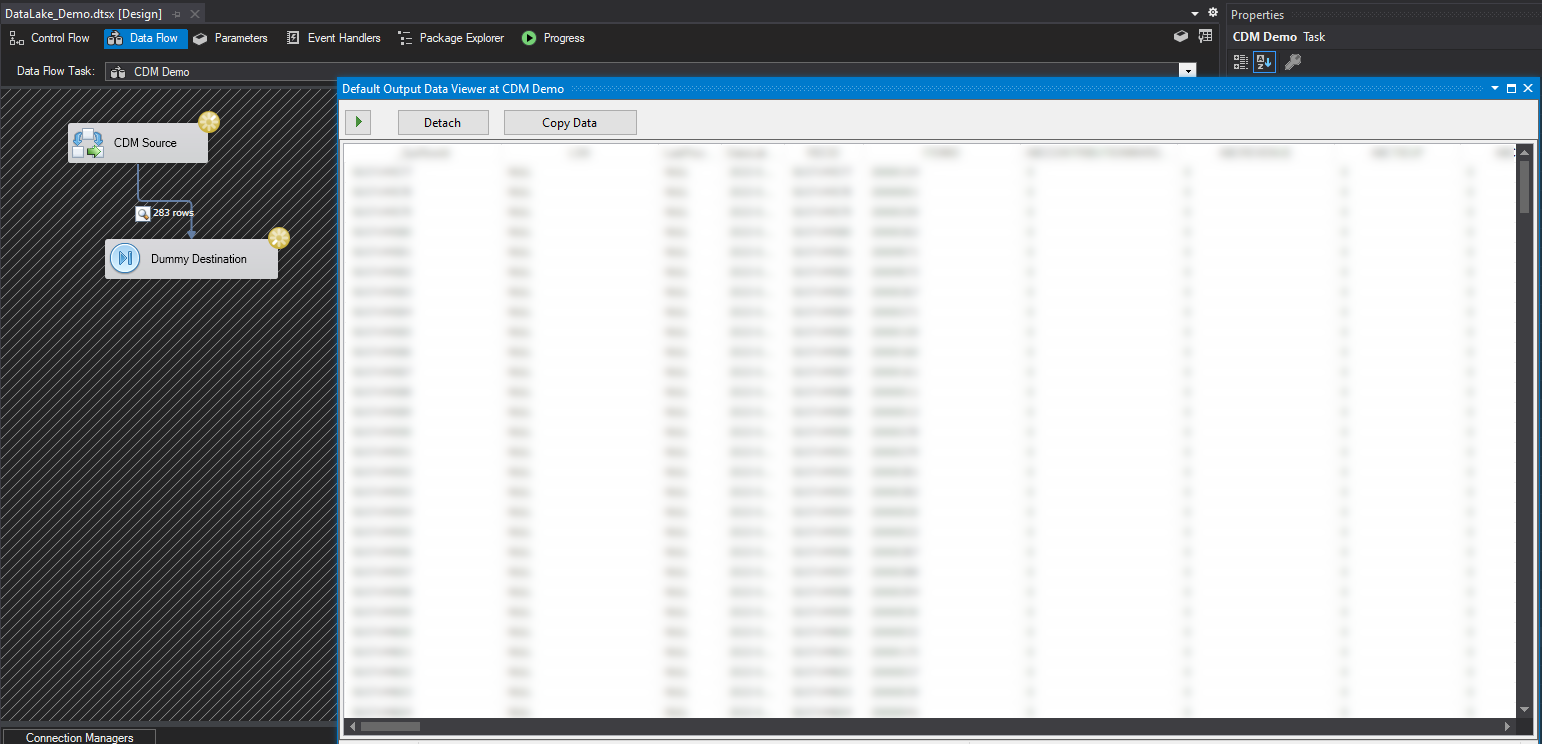Image resolution: width=1542 pixels, height=744 pixels.
Task: Click the Copy Data button
Action: 570,122
